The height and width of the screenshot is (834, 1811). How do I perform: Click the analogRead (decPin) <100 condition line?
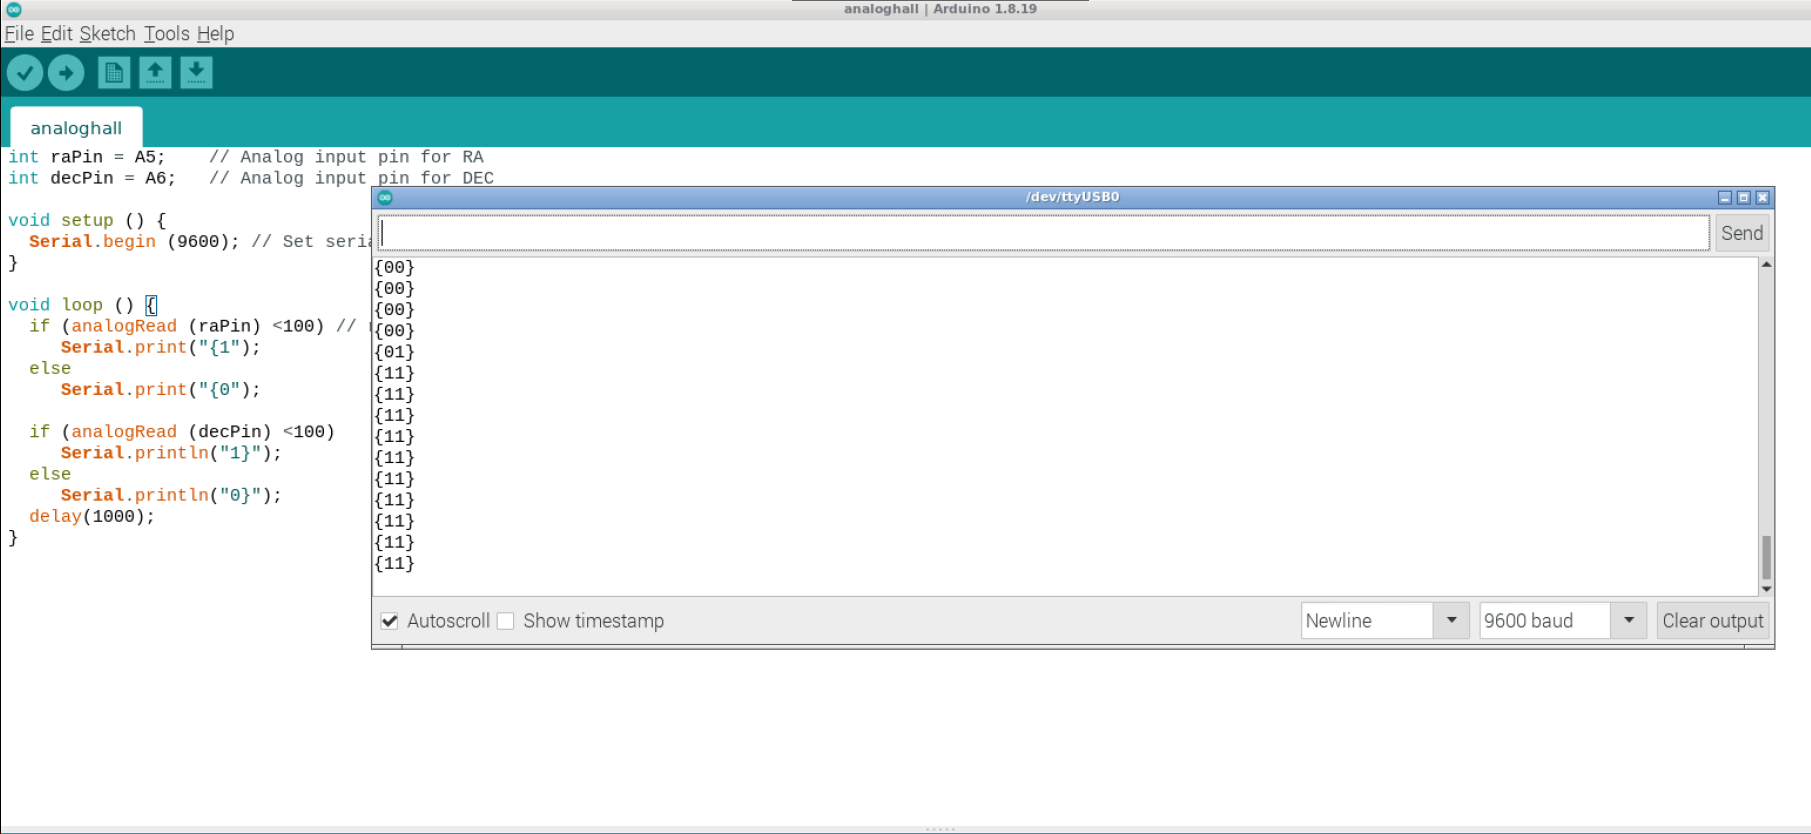point(182,432)
